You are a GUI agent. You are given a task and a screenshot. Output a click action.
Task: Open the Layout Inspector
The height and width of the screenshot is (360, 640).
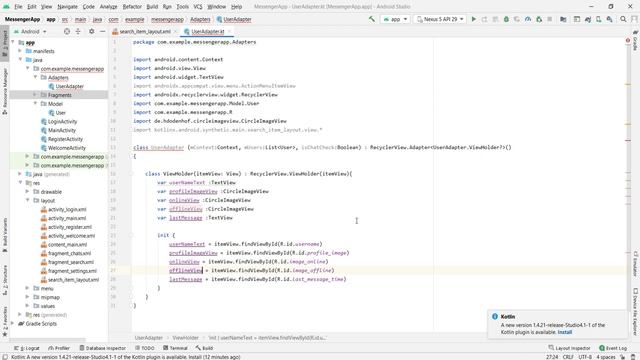[x=569, y=348]
